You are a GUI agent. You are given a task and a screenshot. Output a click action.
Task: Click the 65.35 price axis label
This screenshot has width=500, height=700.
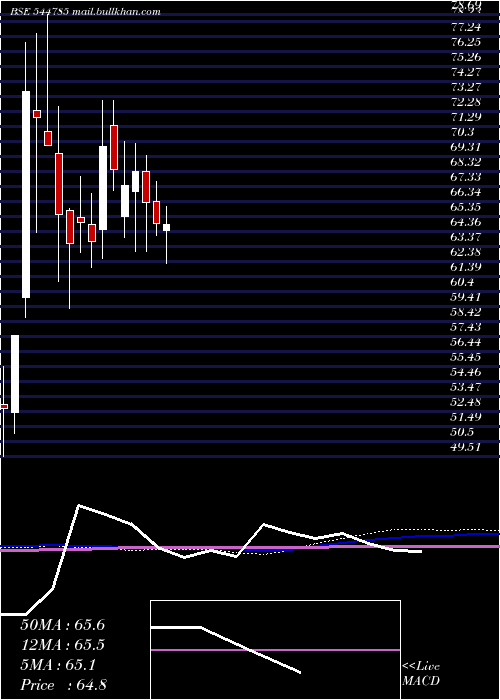(466, 207)
